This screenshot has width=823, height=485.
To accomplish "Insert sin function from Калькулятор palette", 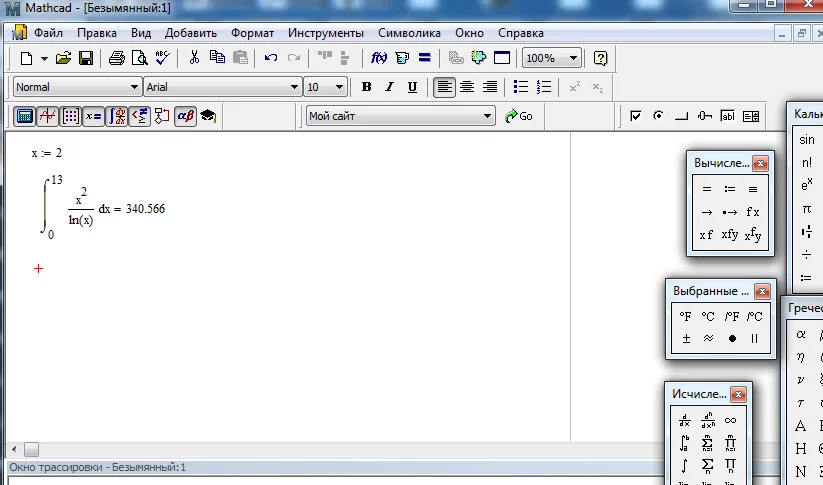I will coord(807,140).
